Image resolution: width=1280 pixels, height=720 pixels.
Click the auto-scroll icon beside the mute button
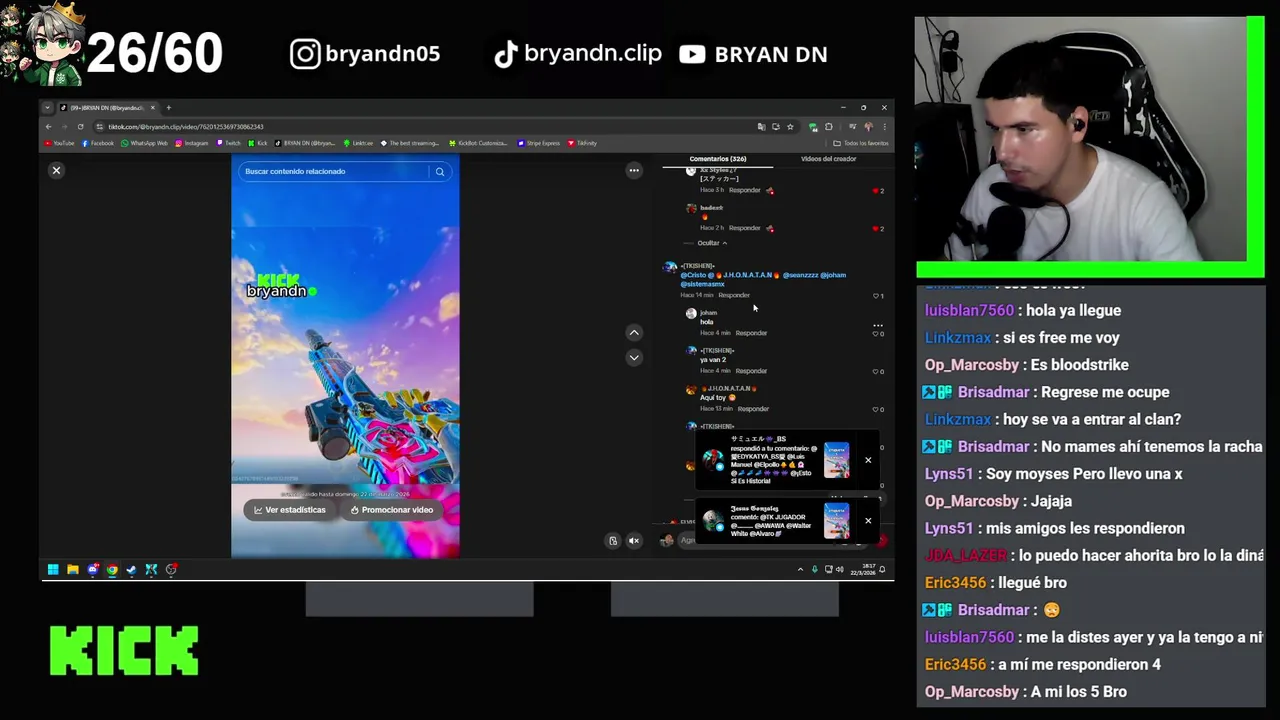613,541
